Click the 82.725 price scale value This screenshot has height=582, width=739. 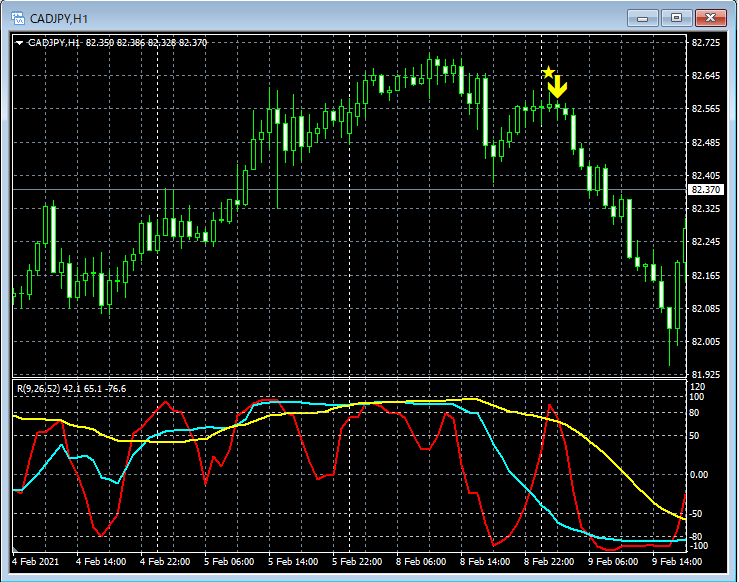tap(706, 43)
